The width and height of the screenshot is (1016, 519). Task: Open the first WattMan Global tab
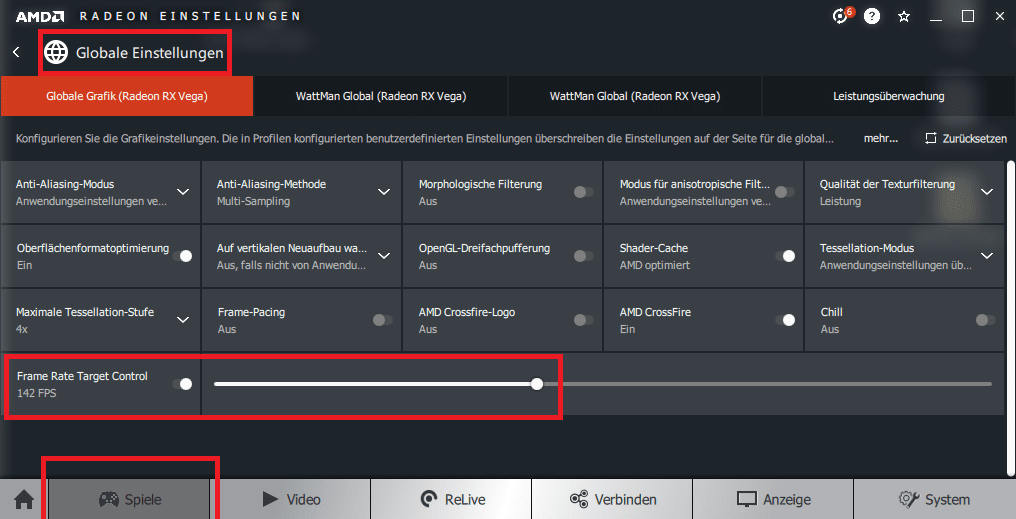(381, 96)
